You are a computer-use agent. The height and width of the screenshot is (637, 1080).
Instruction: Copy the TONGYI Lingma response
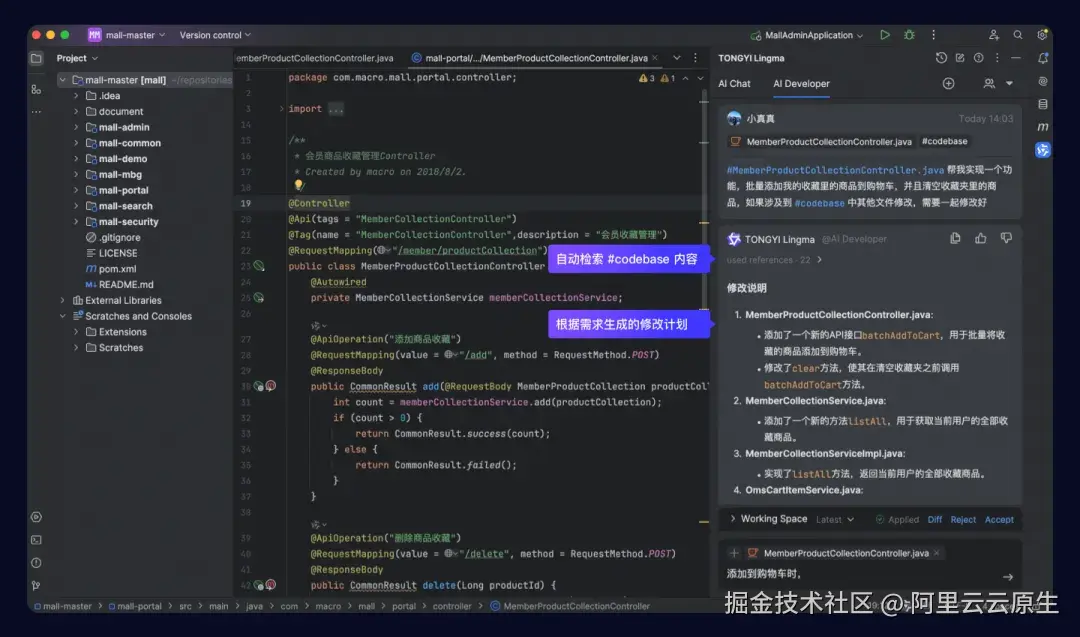(x=955, y=238)
